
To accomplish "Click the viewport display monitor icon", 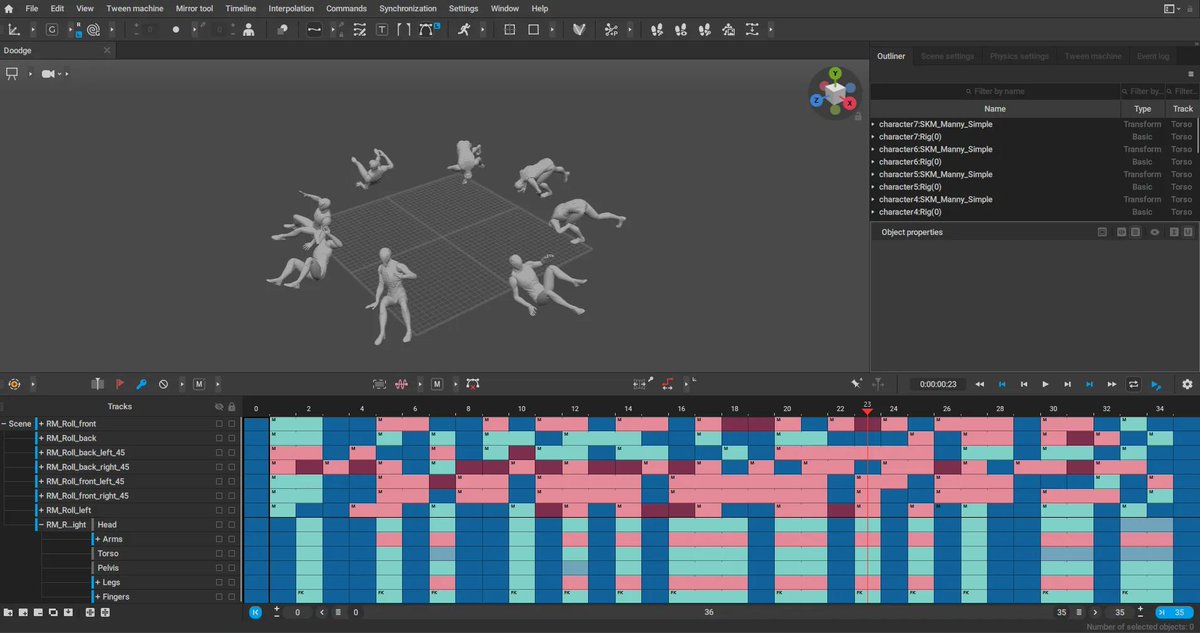I will point(13,74).
